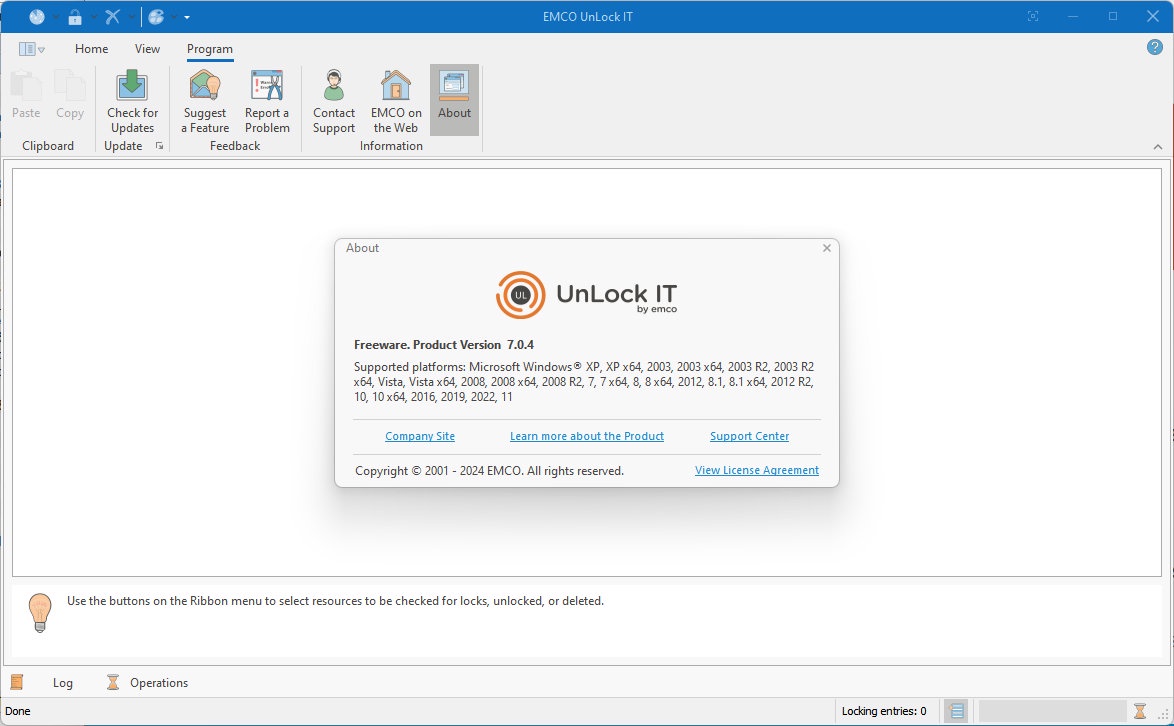Open Suggest a Feature
1174x726 pixels.
[204, 102]
